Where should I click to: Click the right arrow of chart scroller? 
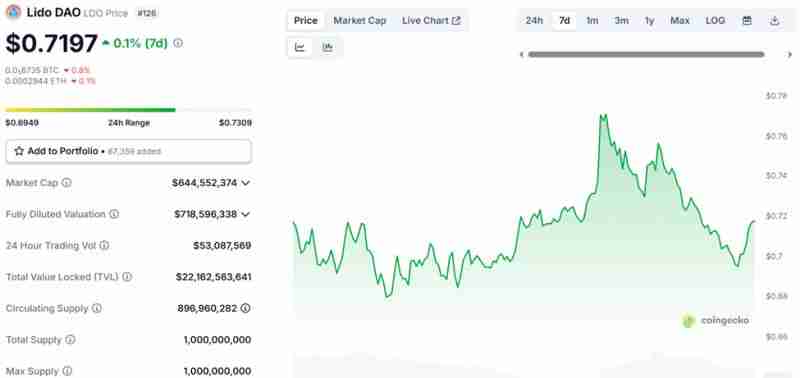coord(790,55)
